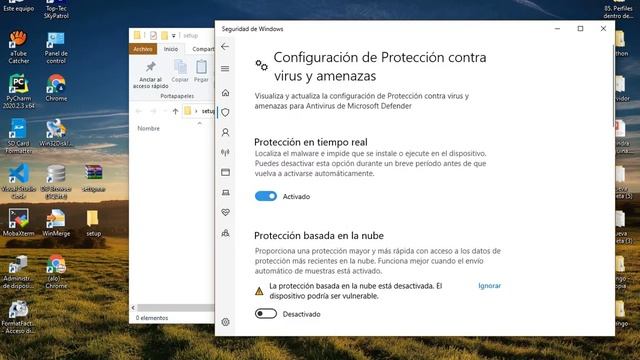Select the setup folder on desktop
Viewport: 640px width, 360px height.
coord(93,223)
